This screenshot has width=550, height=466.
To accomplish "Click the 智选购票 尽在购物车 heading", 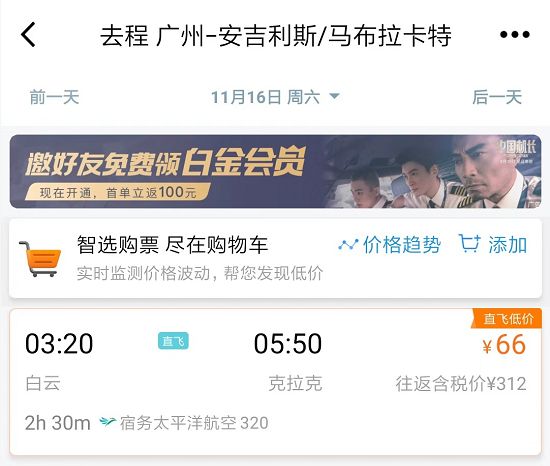I will pyautogui.click(x=172, y=244).
